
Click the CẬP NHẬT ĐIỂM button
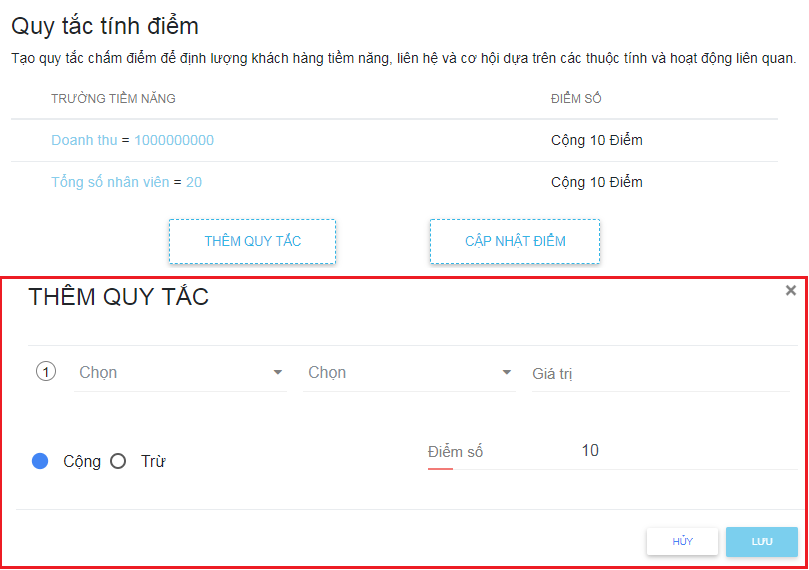coord(515,241)
